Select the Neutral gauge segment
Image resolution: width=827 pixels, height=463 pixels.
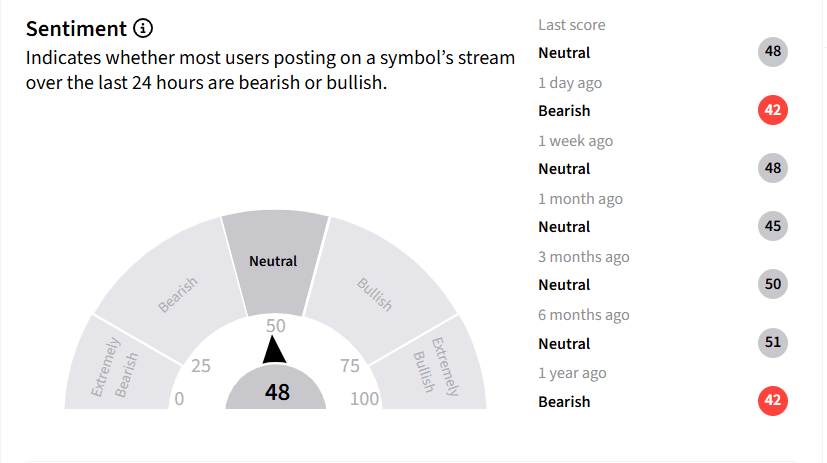[x=275, y=262]
